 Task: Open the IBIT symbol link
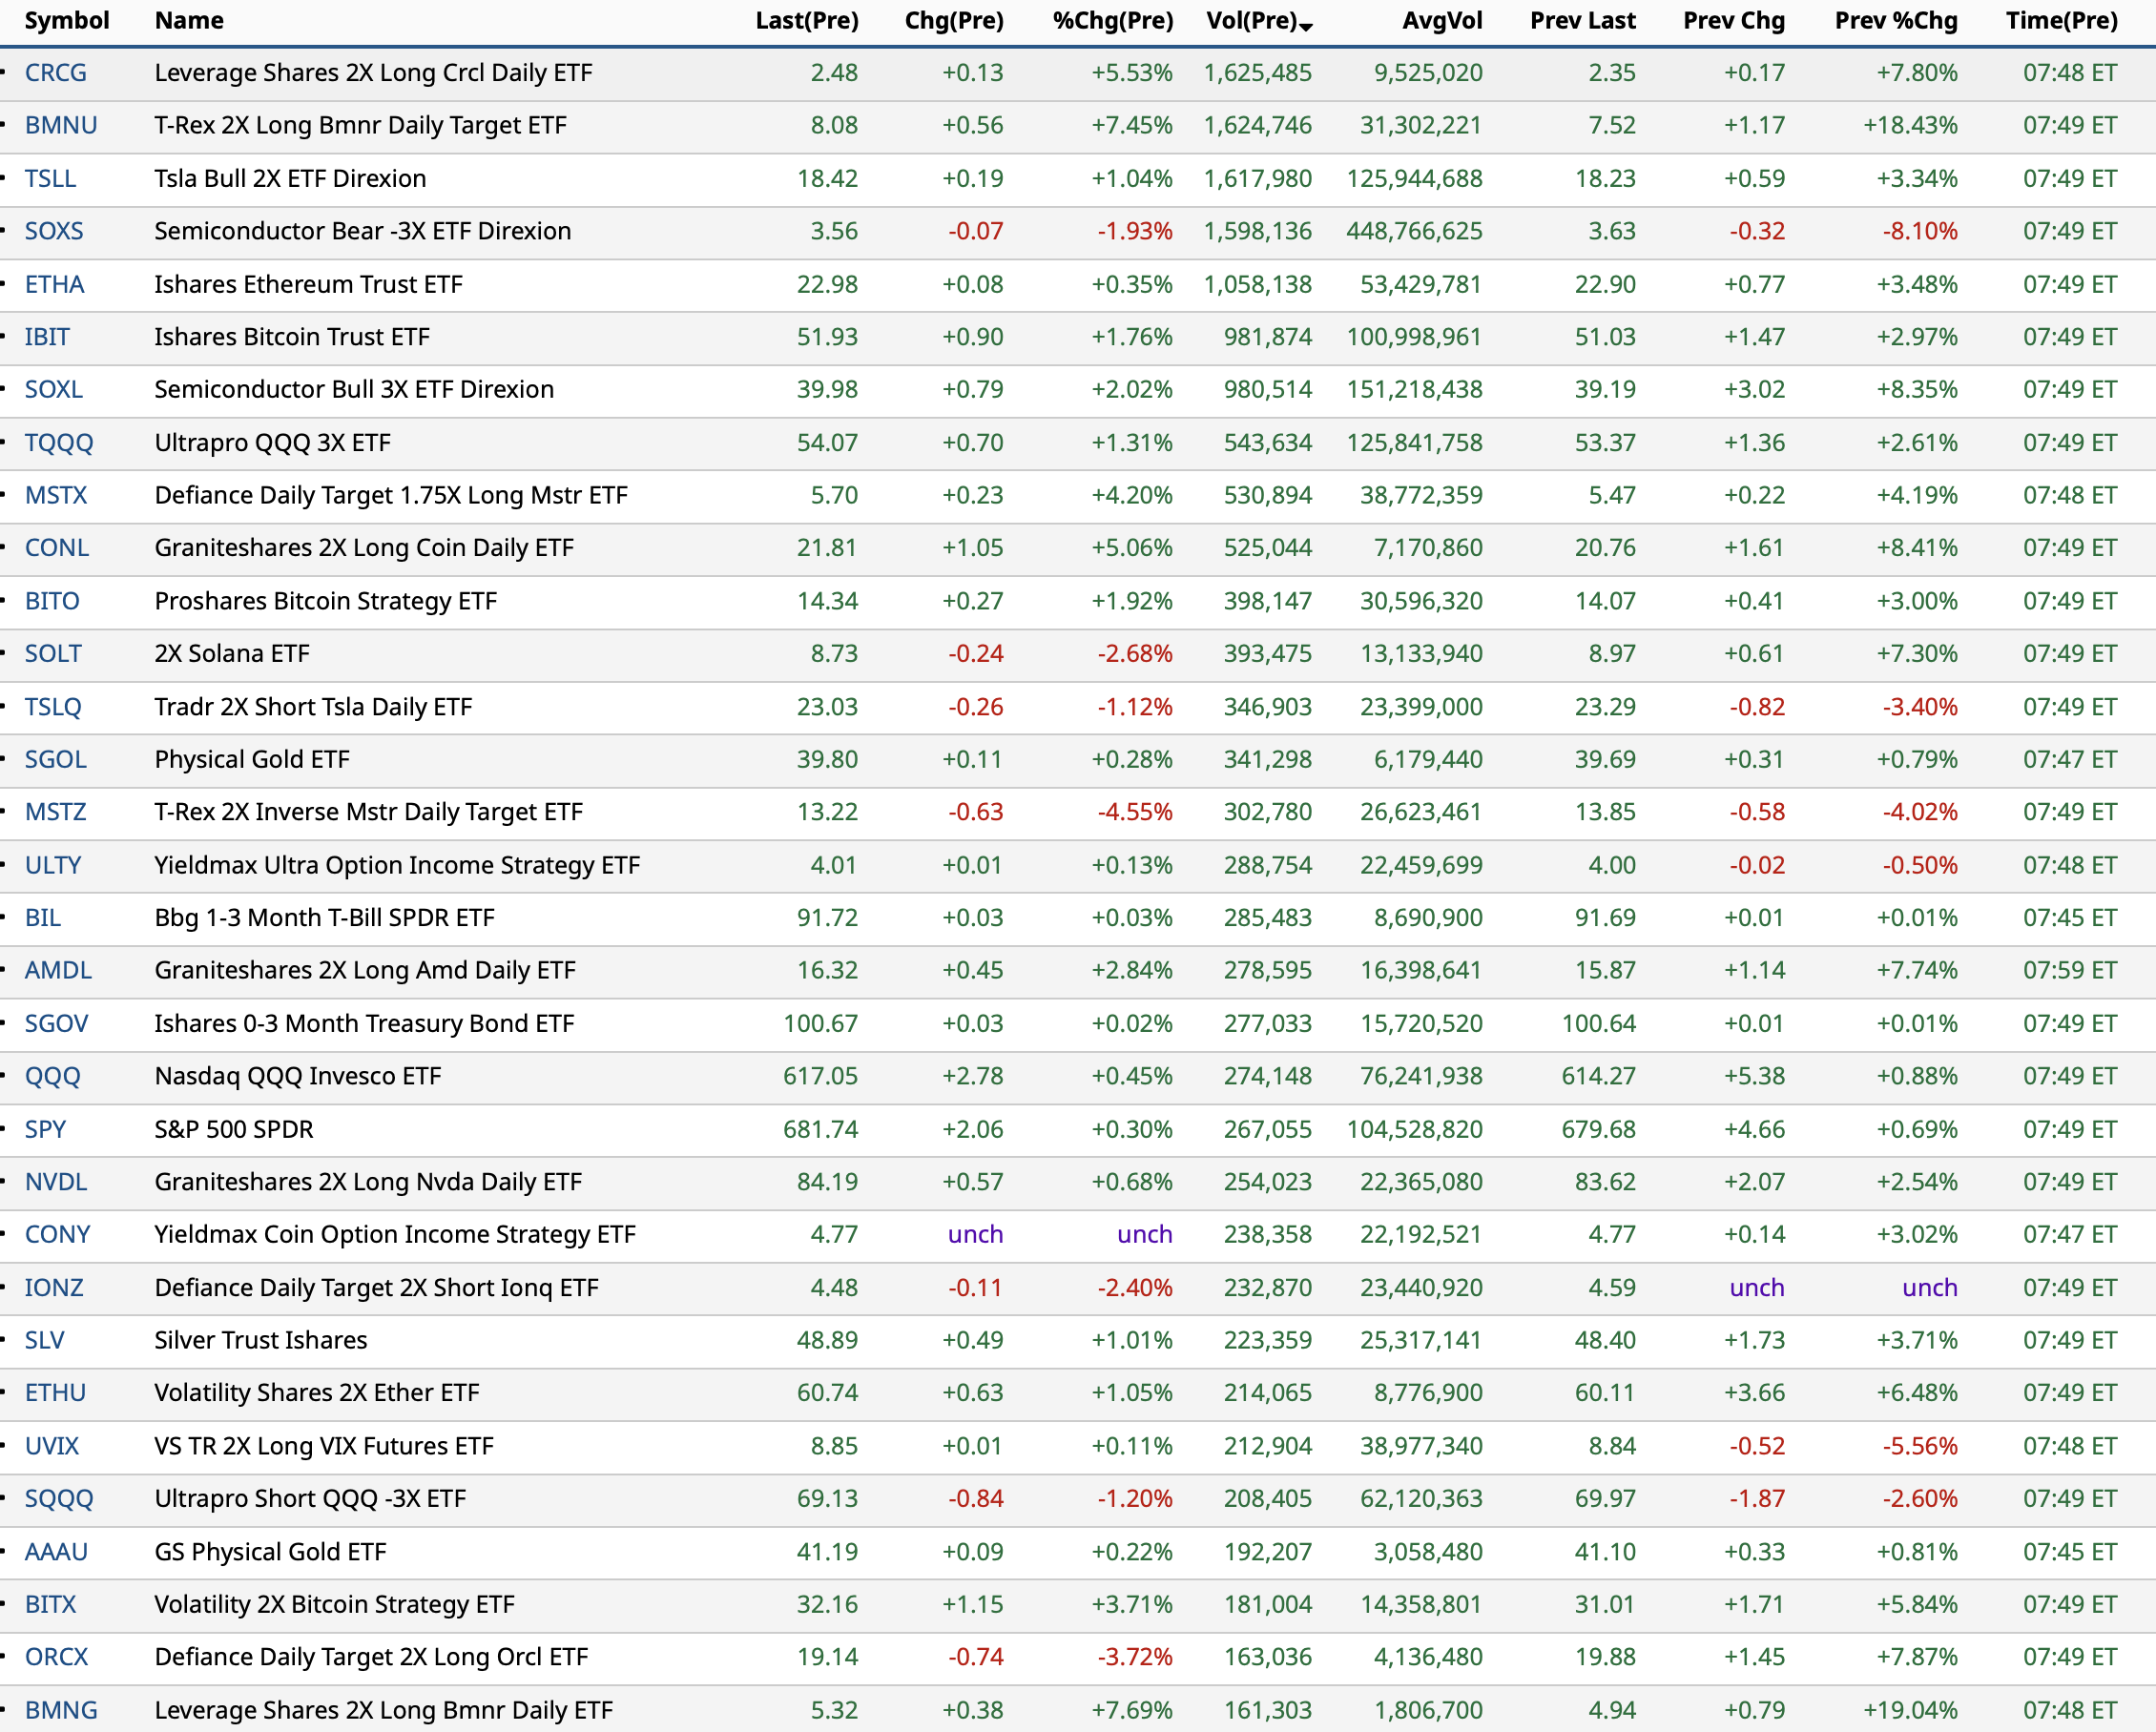(47, 337)
